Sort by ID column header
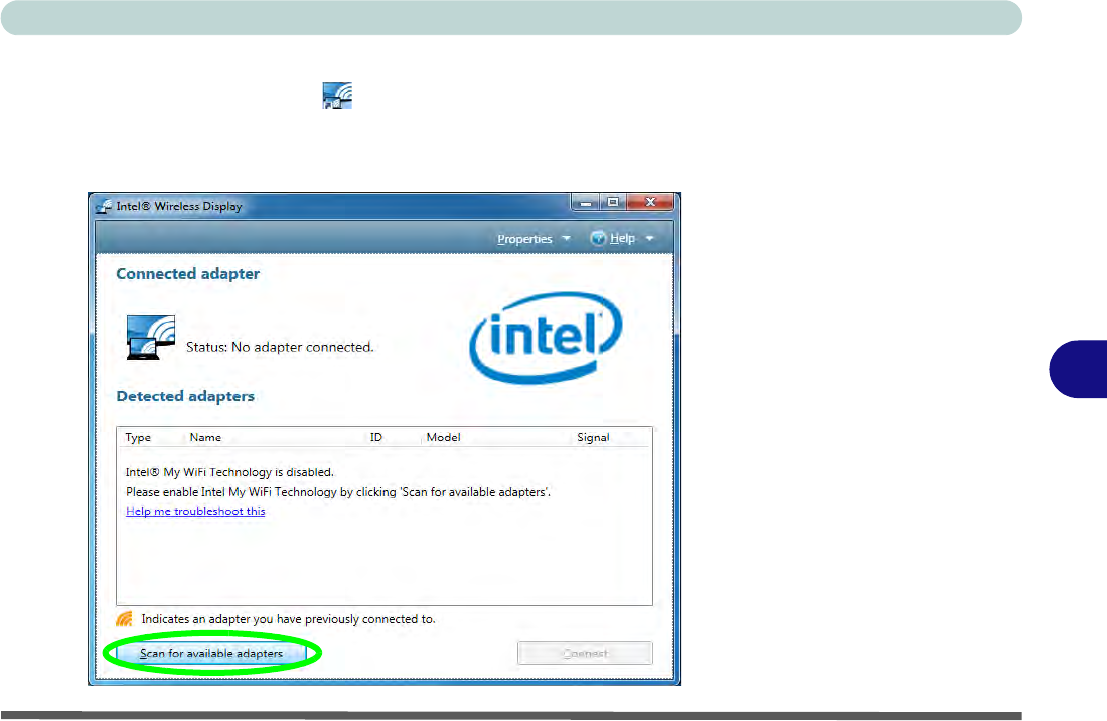 (x=376, y=437)
